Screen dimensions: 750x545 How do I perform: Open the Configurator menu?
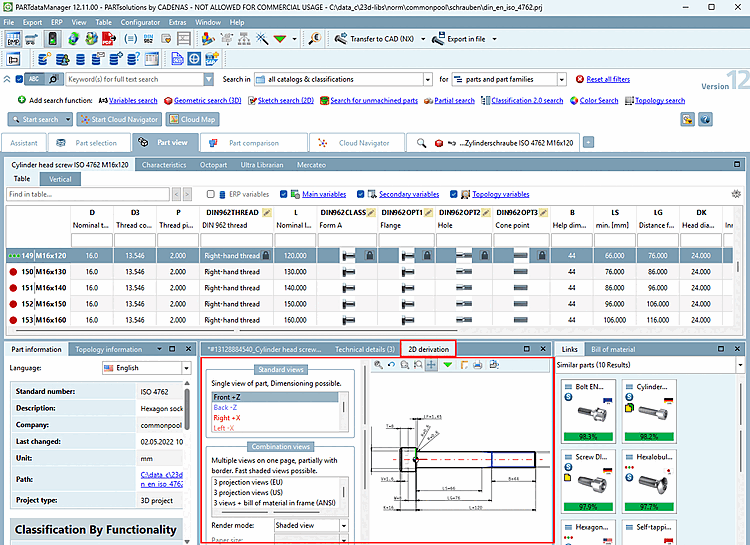point(139,21)
